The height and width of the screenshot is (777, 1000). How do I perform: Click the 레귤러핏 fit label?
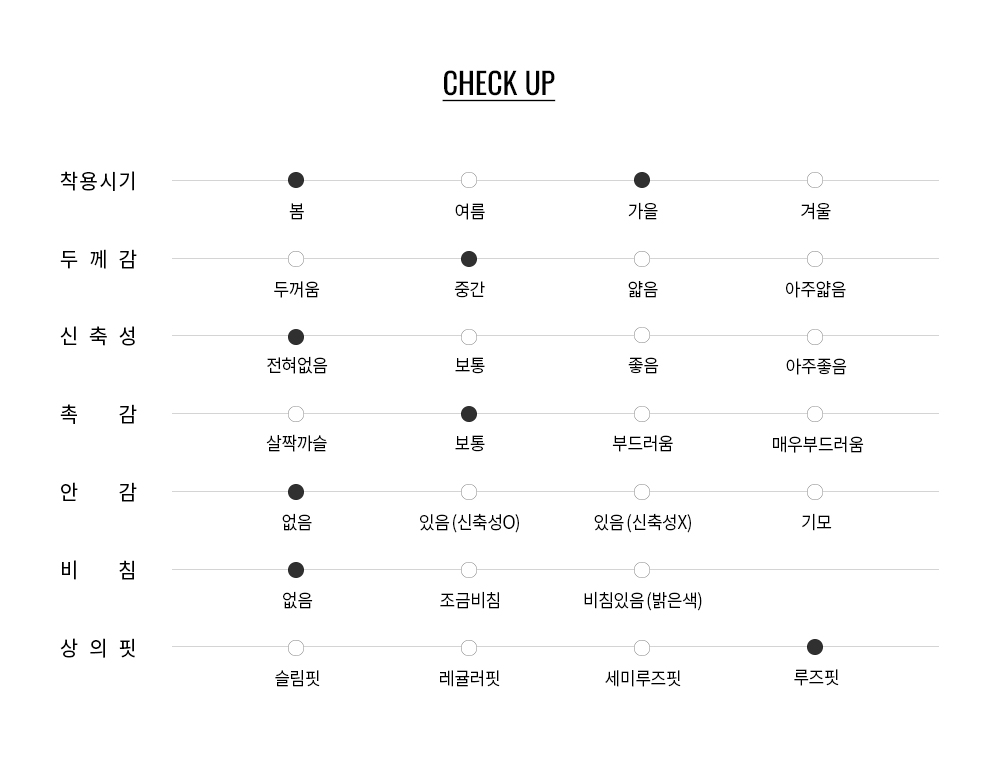click(x=469, y=678)
